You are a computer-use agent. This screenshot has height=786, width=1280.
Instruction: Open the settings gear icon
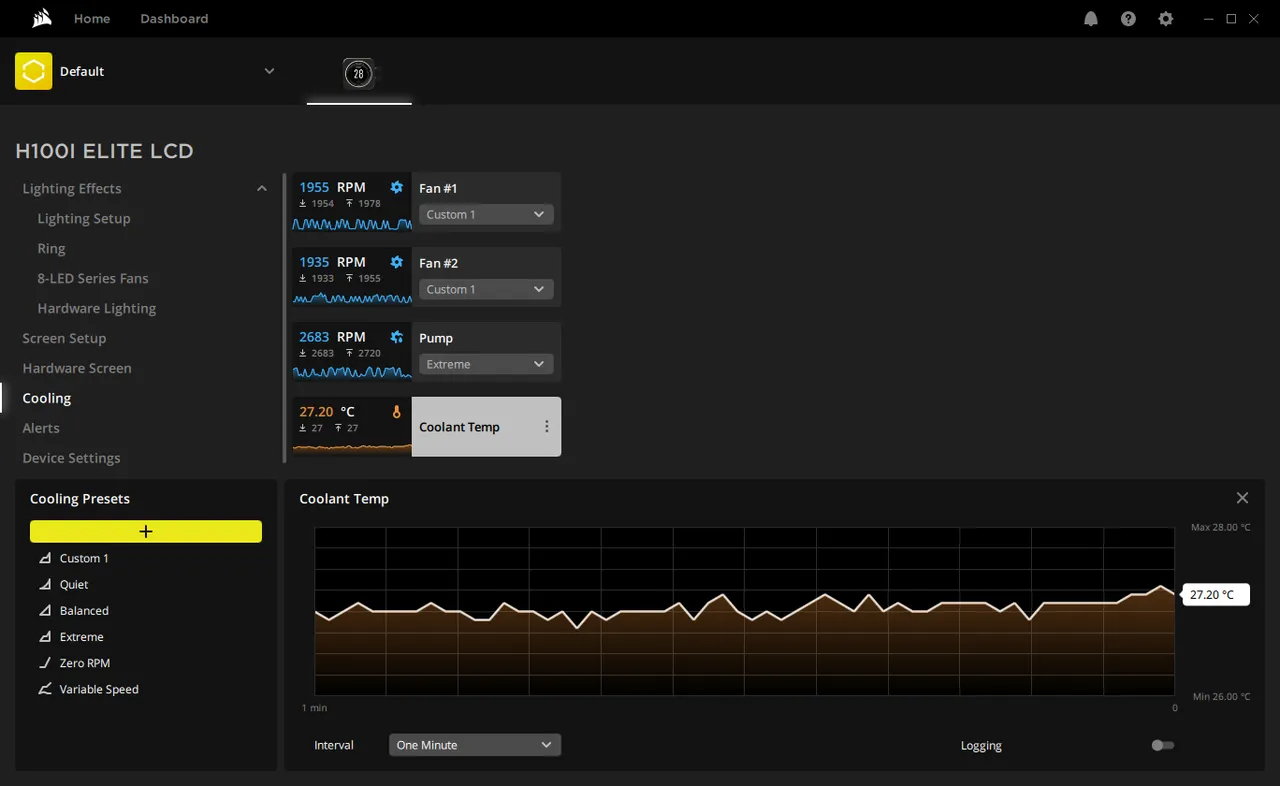tap(1165, 19)
